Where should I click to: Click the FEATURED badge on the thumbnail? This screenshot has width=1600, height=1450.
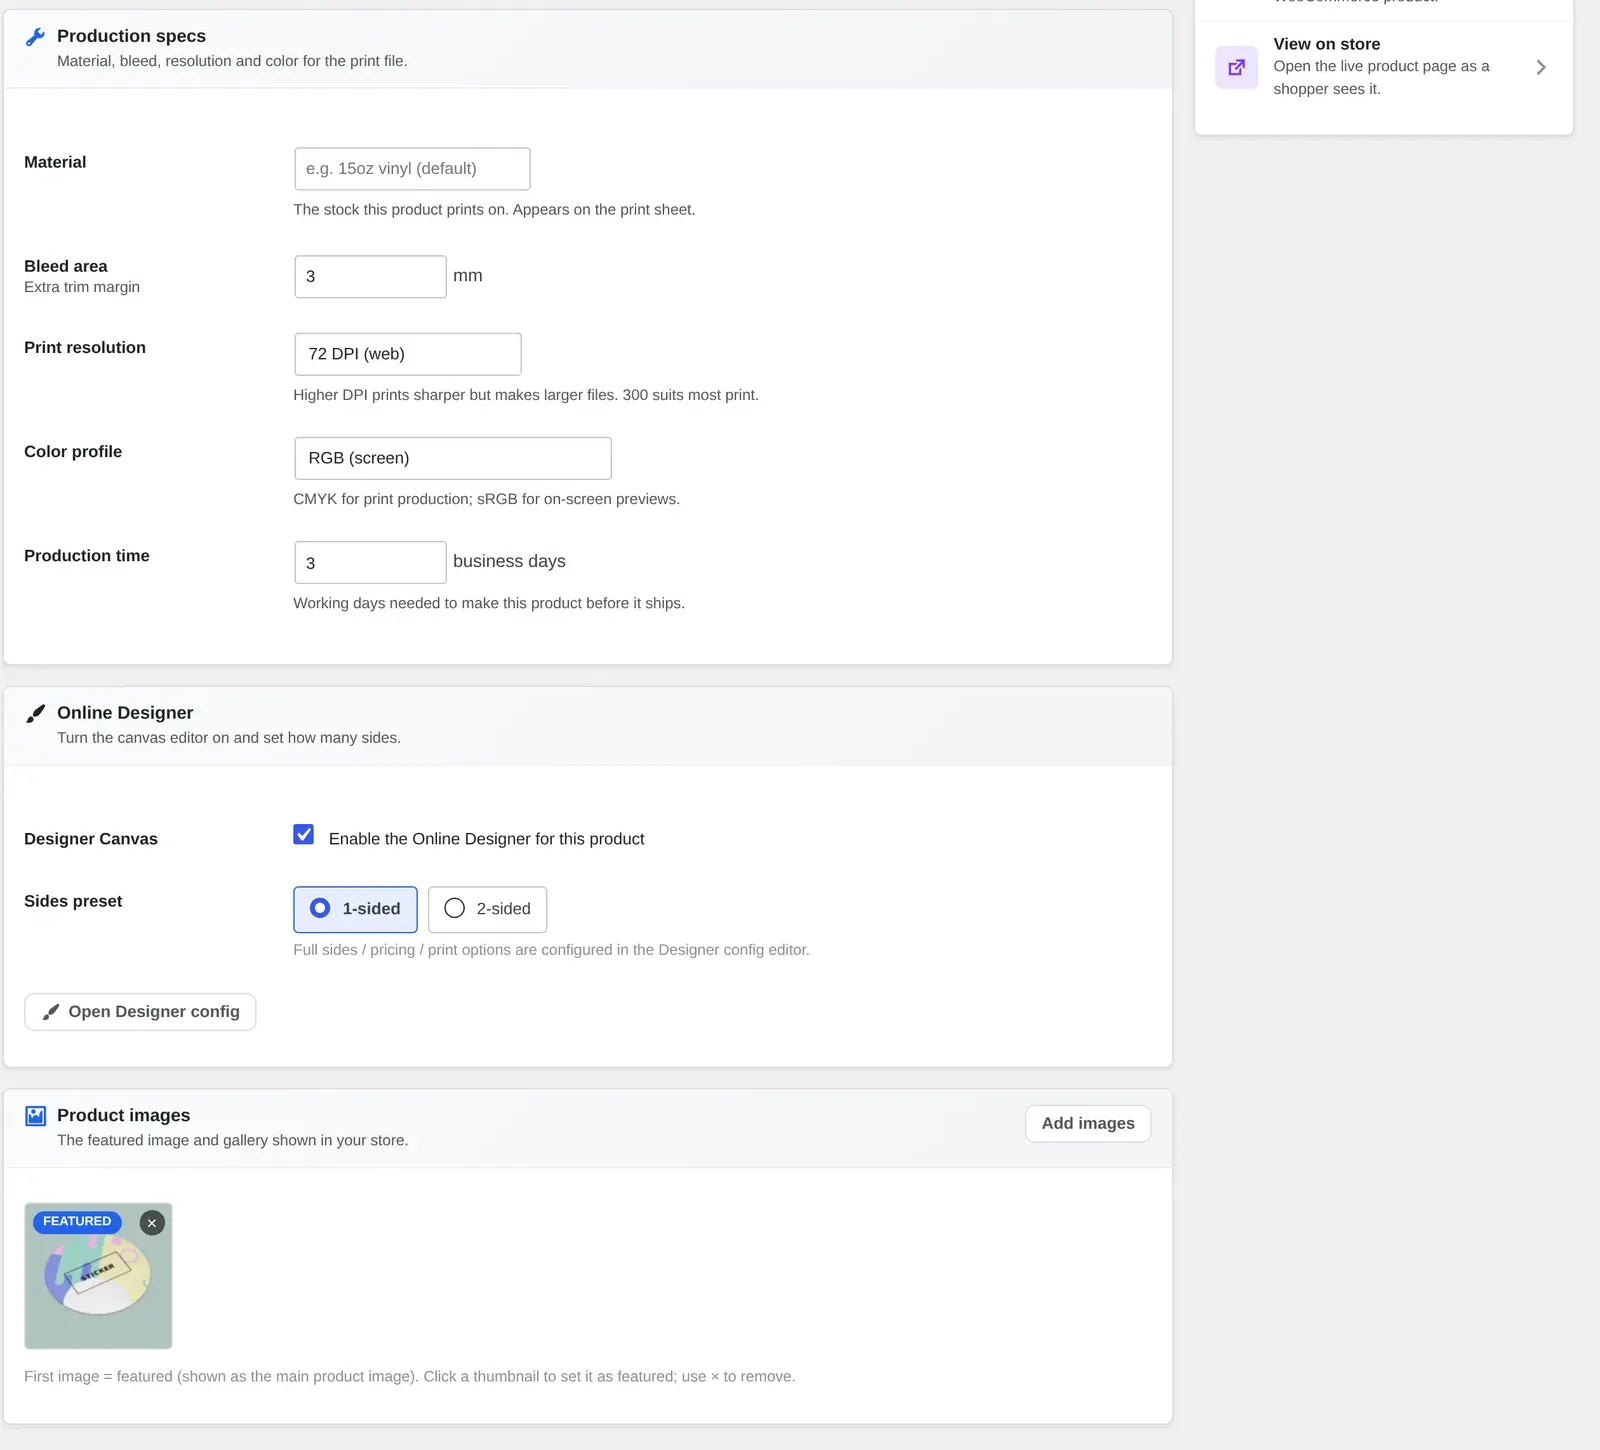(77, 1222)
